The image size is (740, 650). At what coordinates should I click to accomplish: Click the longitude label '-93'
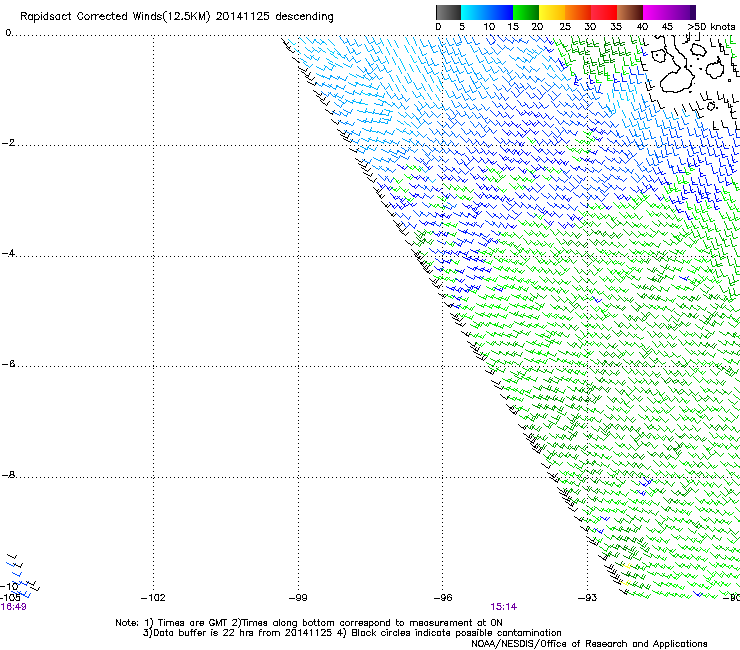(x=588, y=598)
